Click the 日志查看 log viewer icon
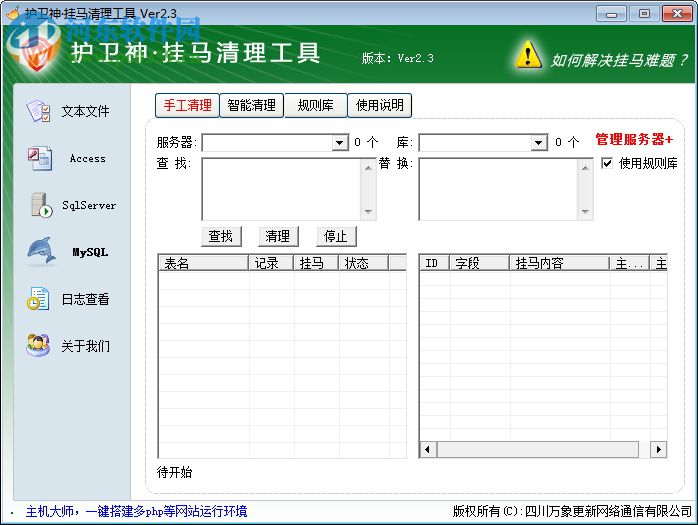This screenshot has width=698, height=525. tap(38, 299)
